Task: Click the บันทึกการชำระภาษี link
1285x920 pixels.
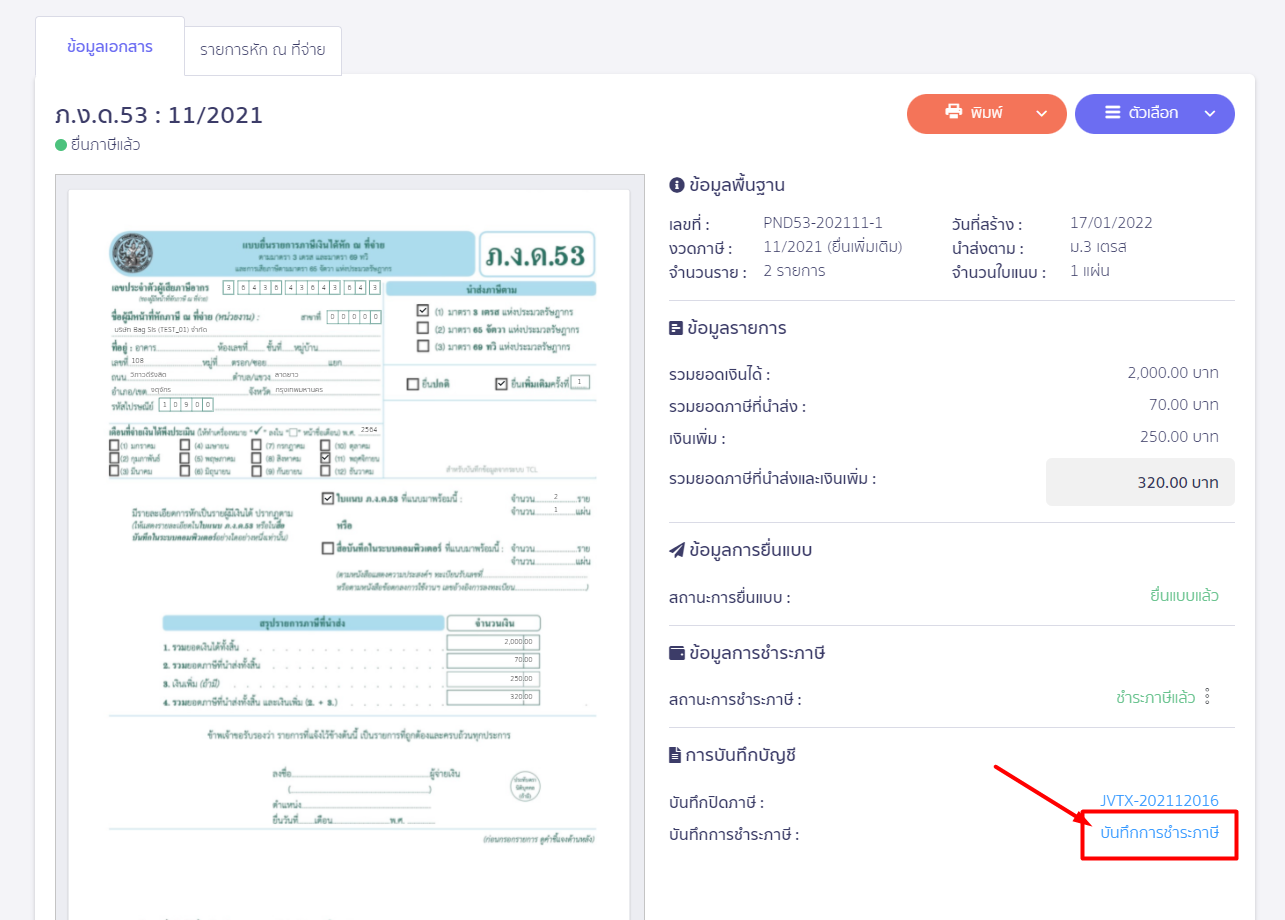Action: tap(1159, 833)
